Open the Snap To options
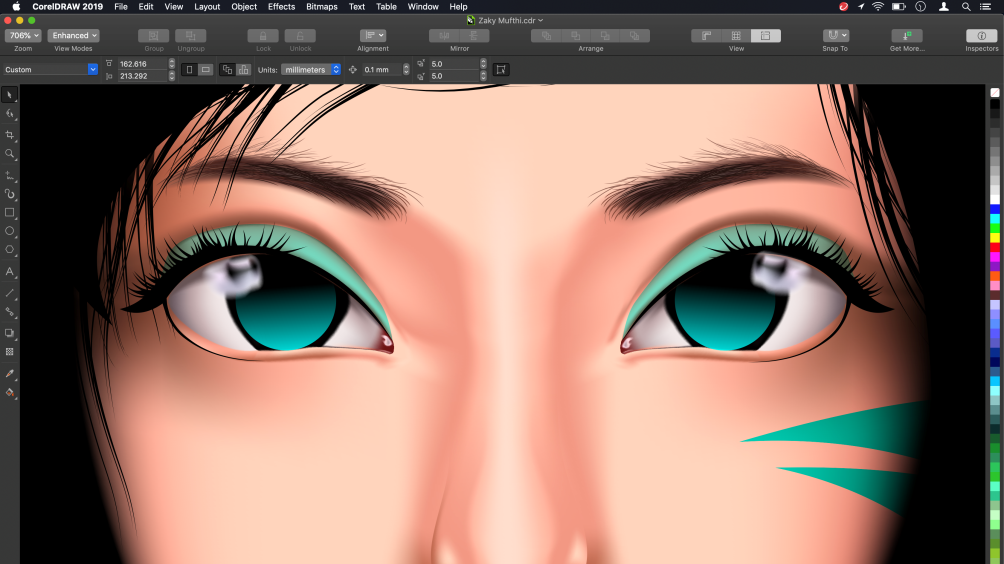1004x564 pixels. point(835,36)
